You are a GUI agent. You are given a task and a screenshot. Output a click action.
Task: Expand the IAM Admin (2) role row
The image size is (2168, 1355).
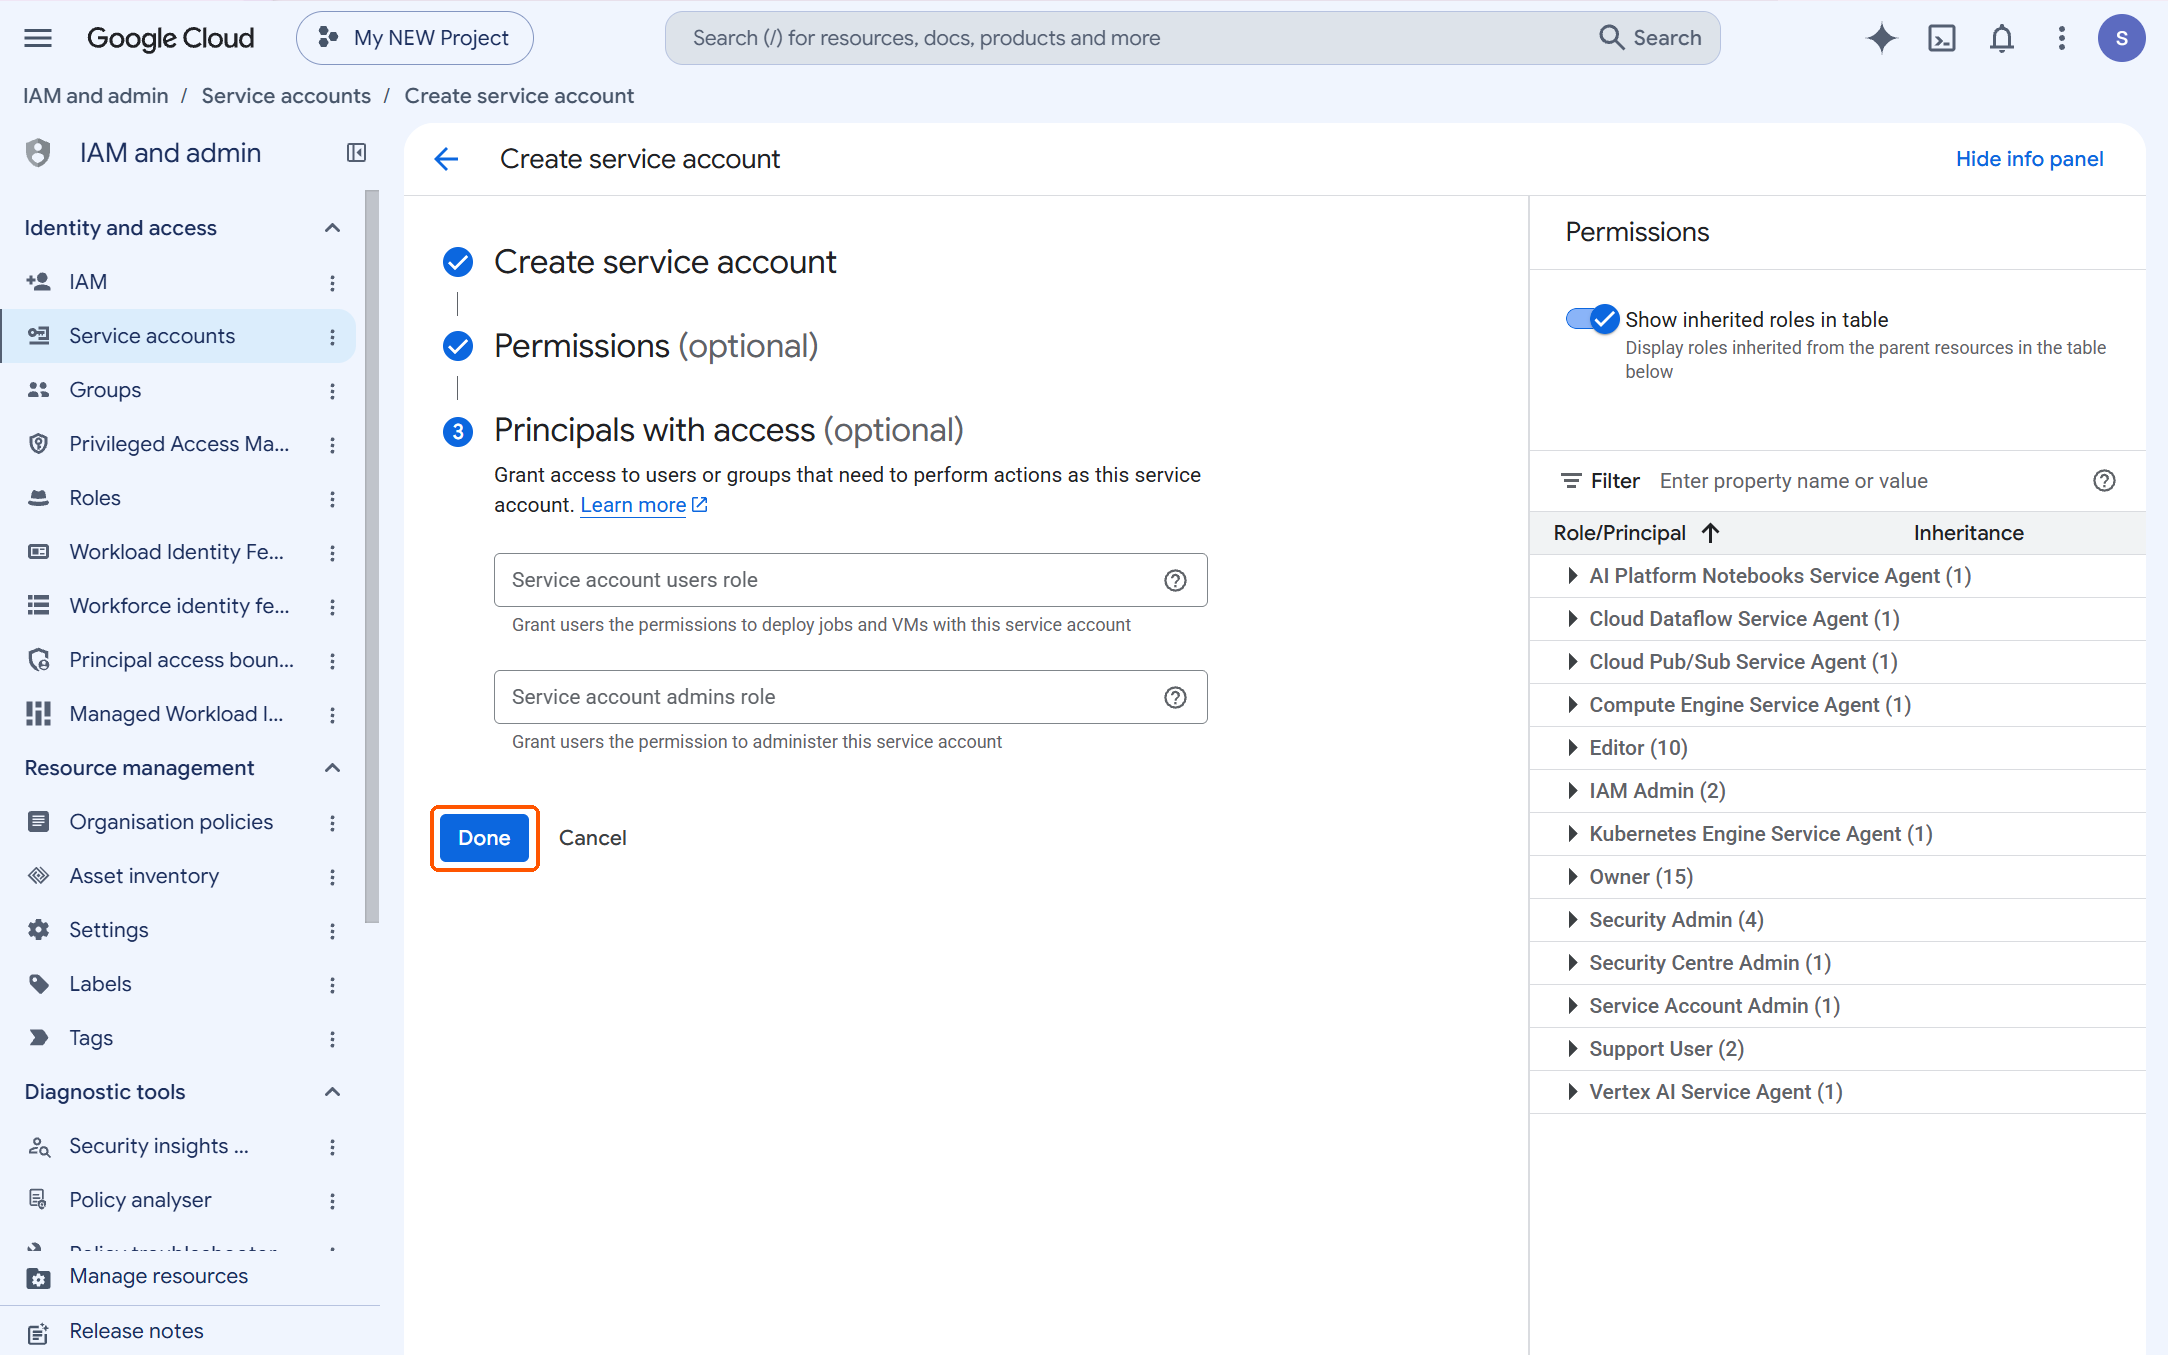(x=1573, y=791)
